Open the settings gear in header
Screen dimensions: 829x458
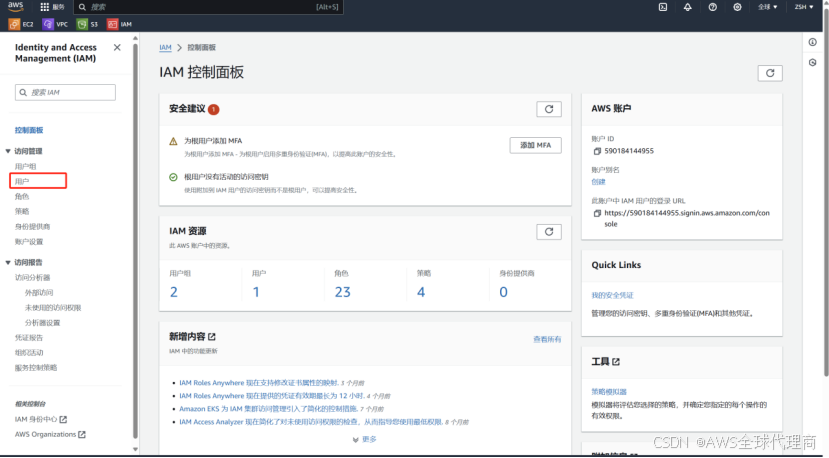tap(737, 7)
